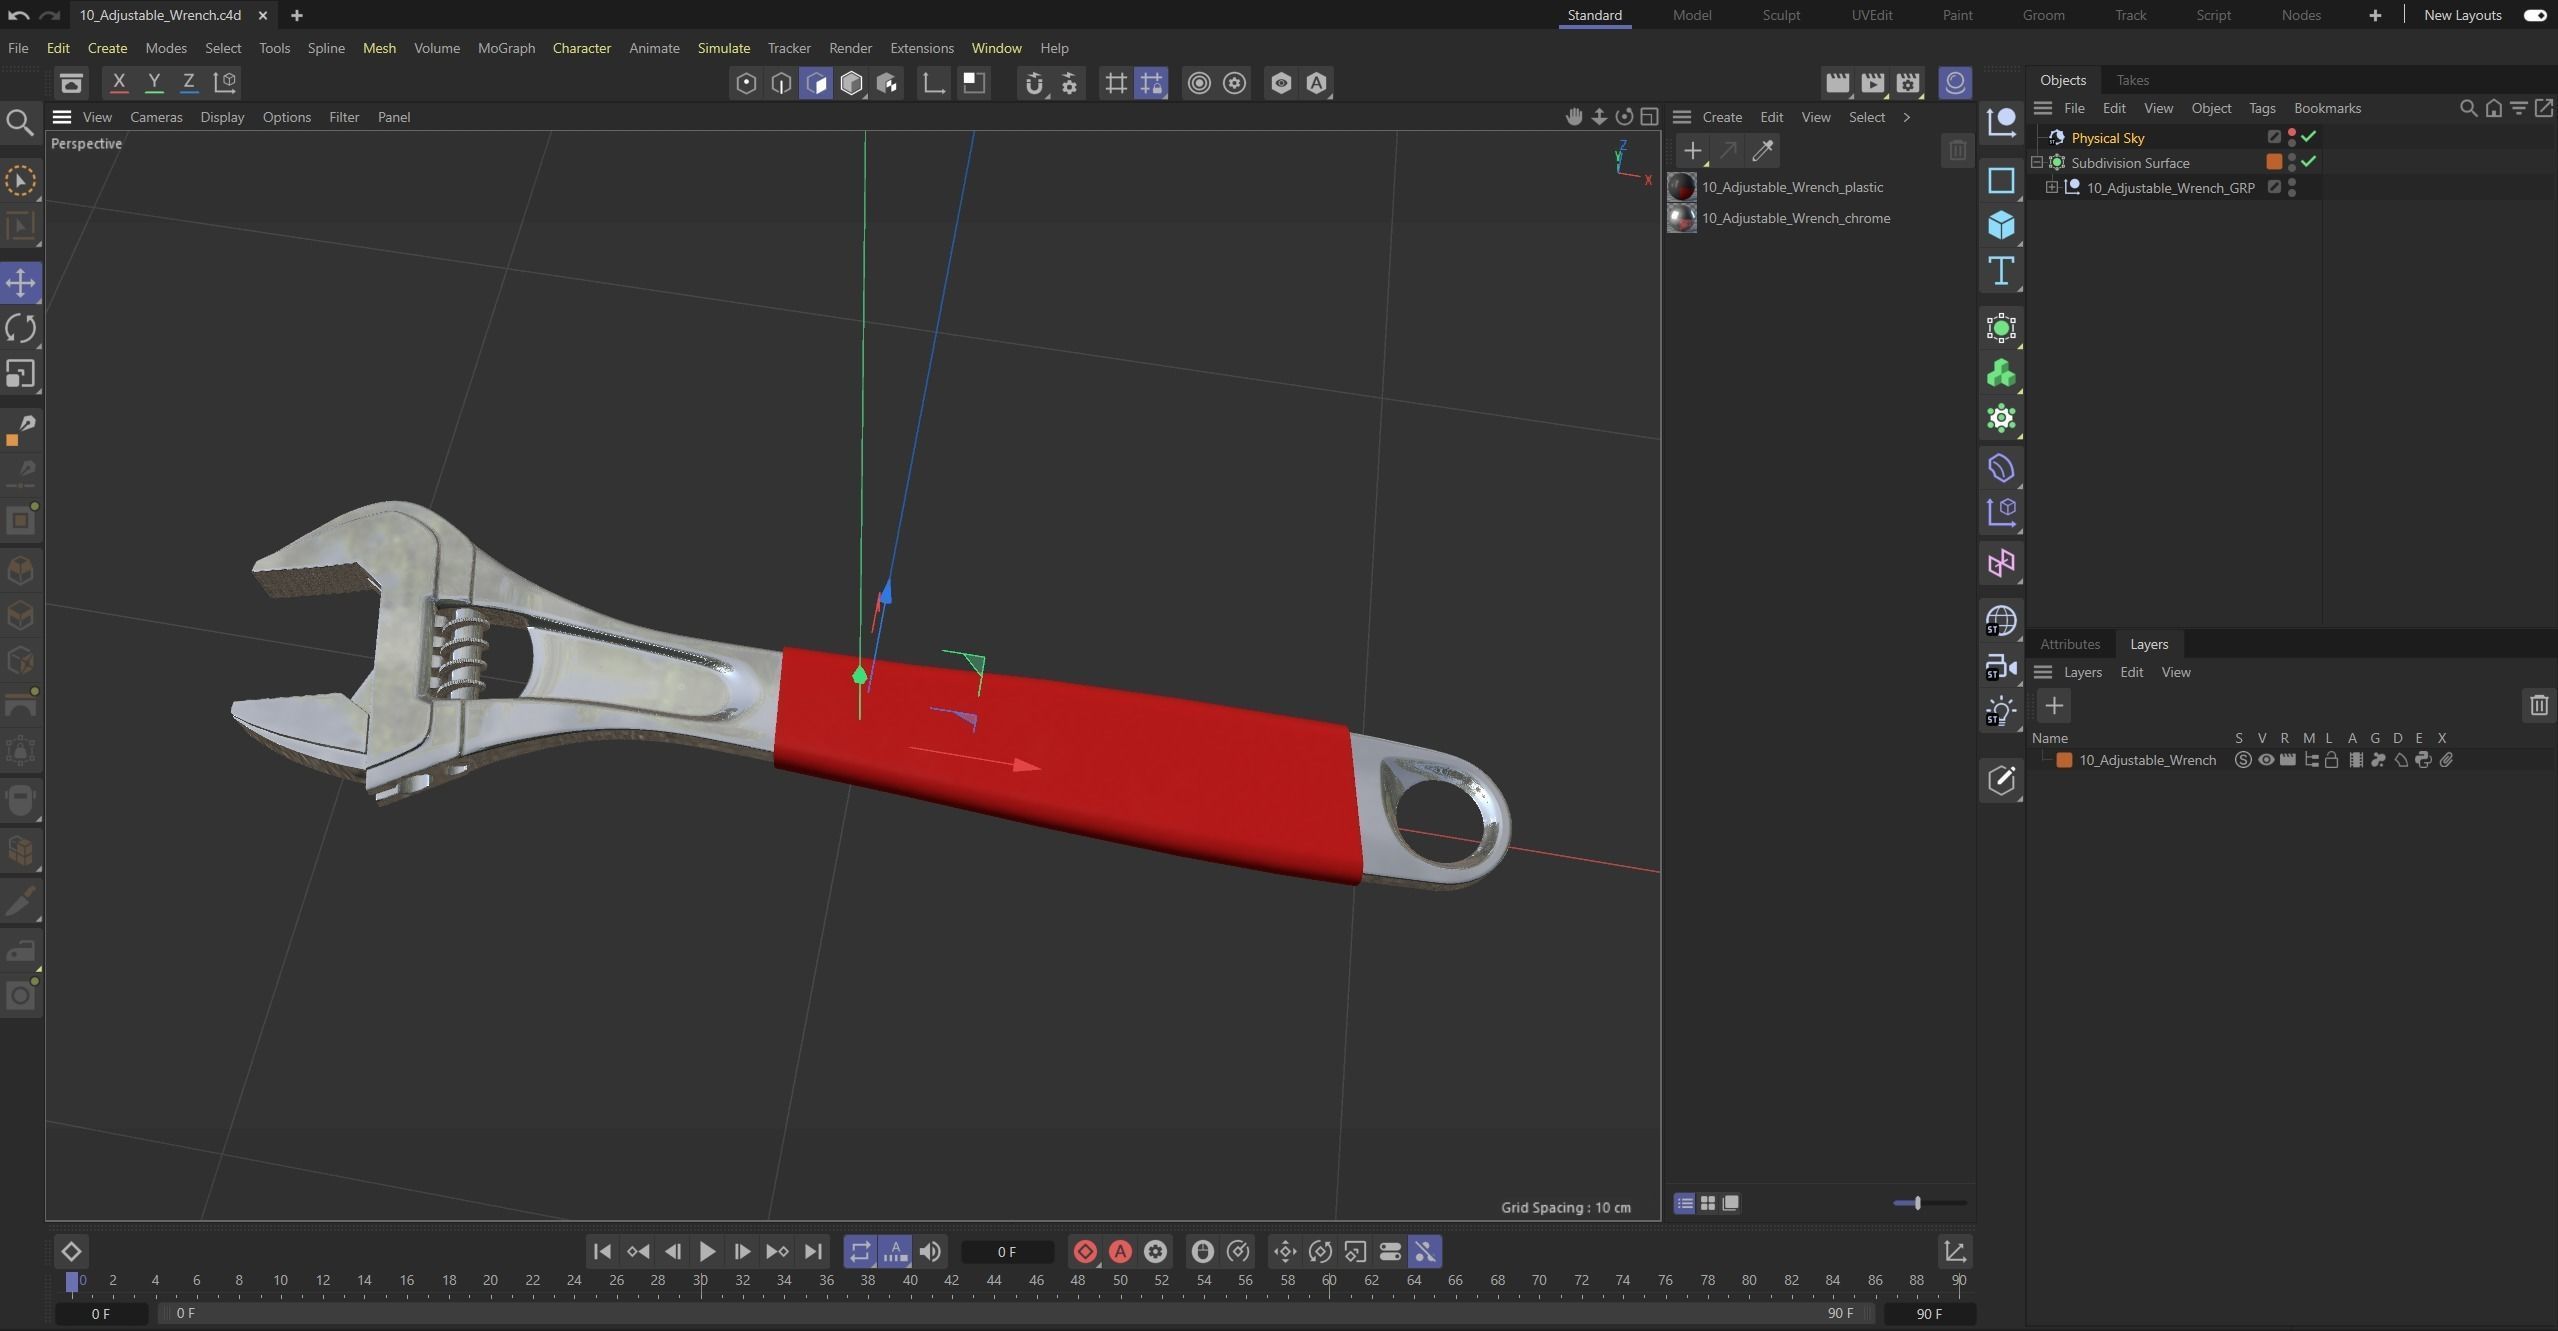Viewport: 2558px width, 1331px height.
Task: Add a Cube primitive object
Action: tap(2001, 225)
